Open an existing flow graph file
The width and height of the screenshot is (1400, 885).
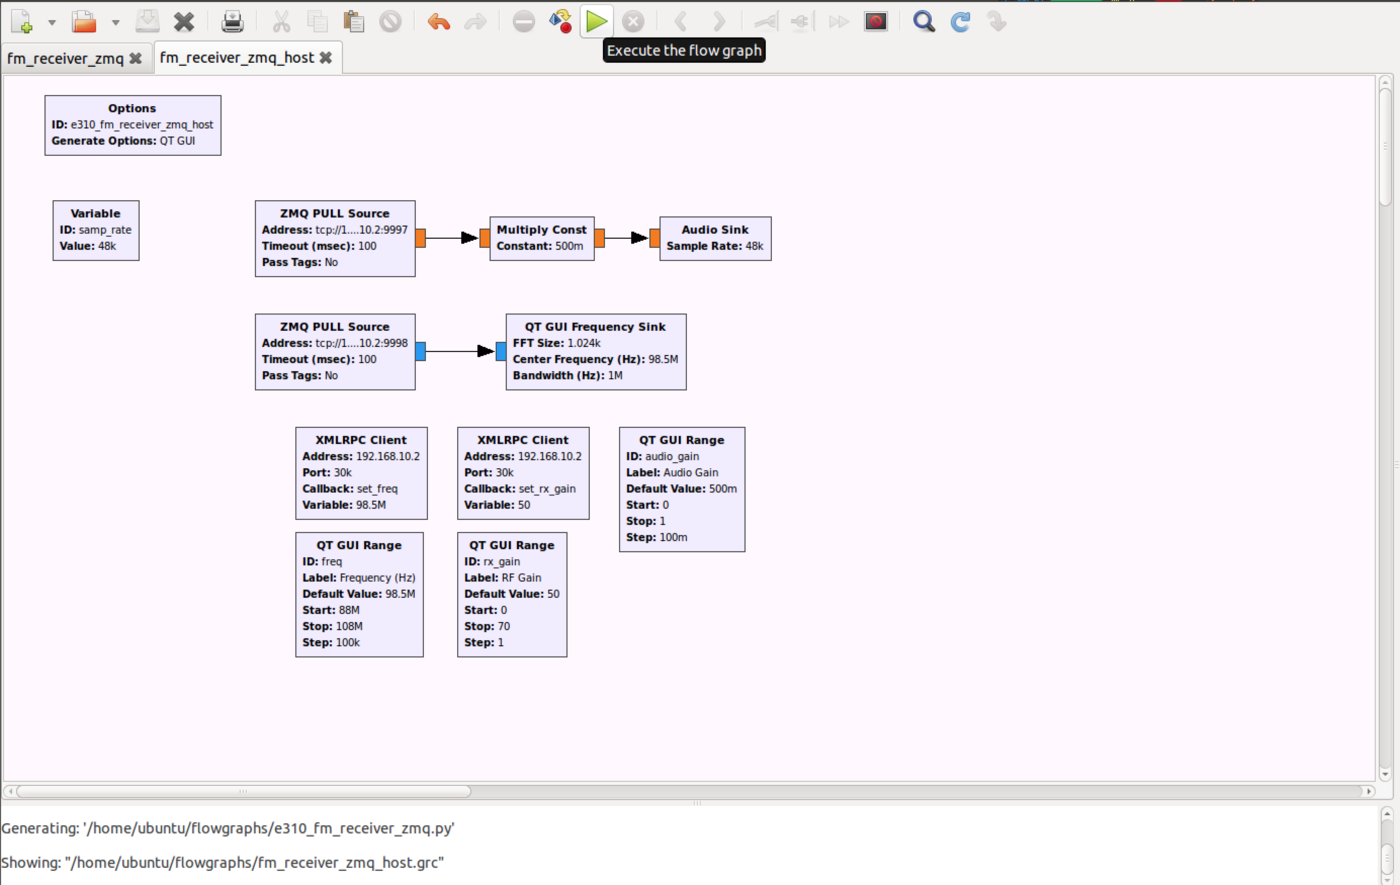pyautogui.click(x=82, y=21)
